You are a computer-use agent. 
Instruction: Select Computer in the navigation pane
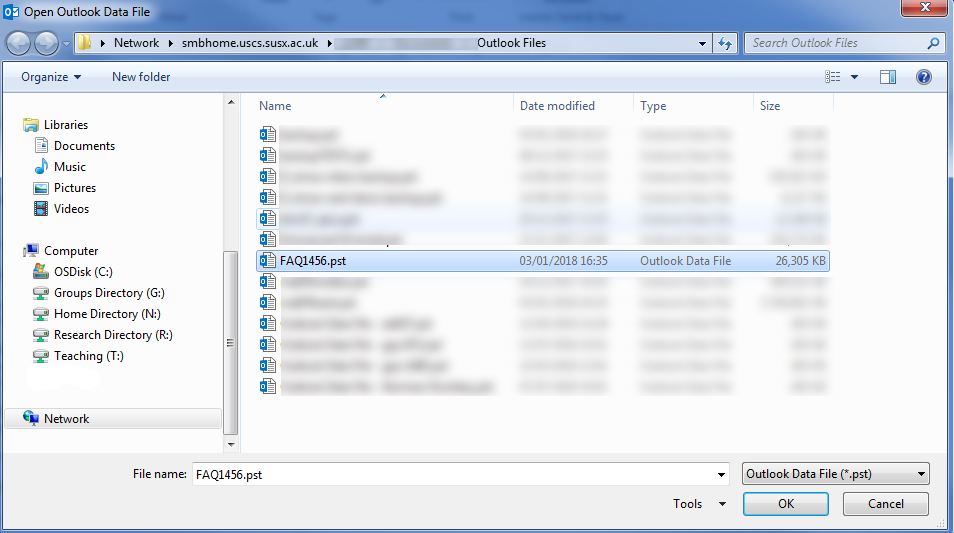tap(71, 251)
